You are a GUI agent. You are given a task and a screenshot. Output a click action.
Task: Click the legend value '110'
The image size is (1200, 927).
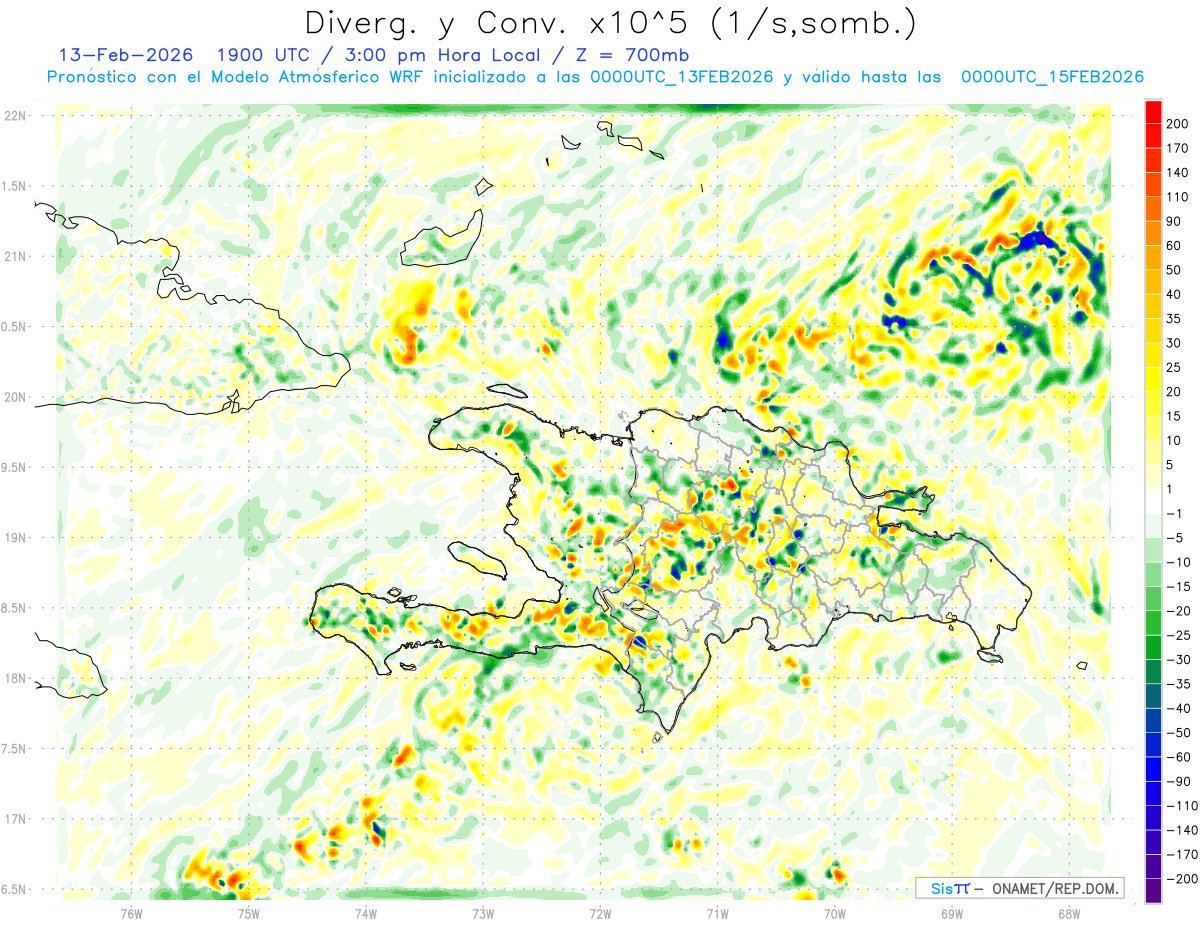point(1178,197)
